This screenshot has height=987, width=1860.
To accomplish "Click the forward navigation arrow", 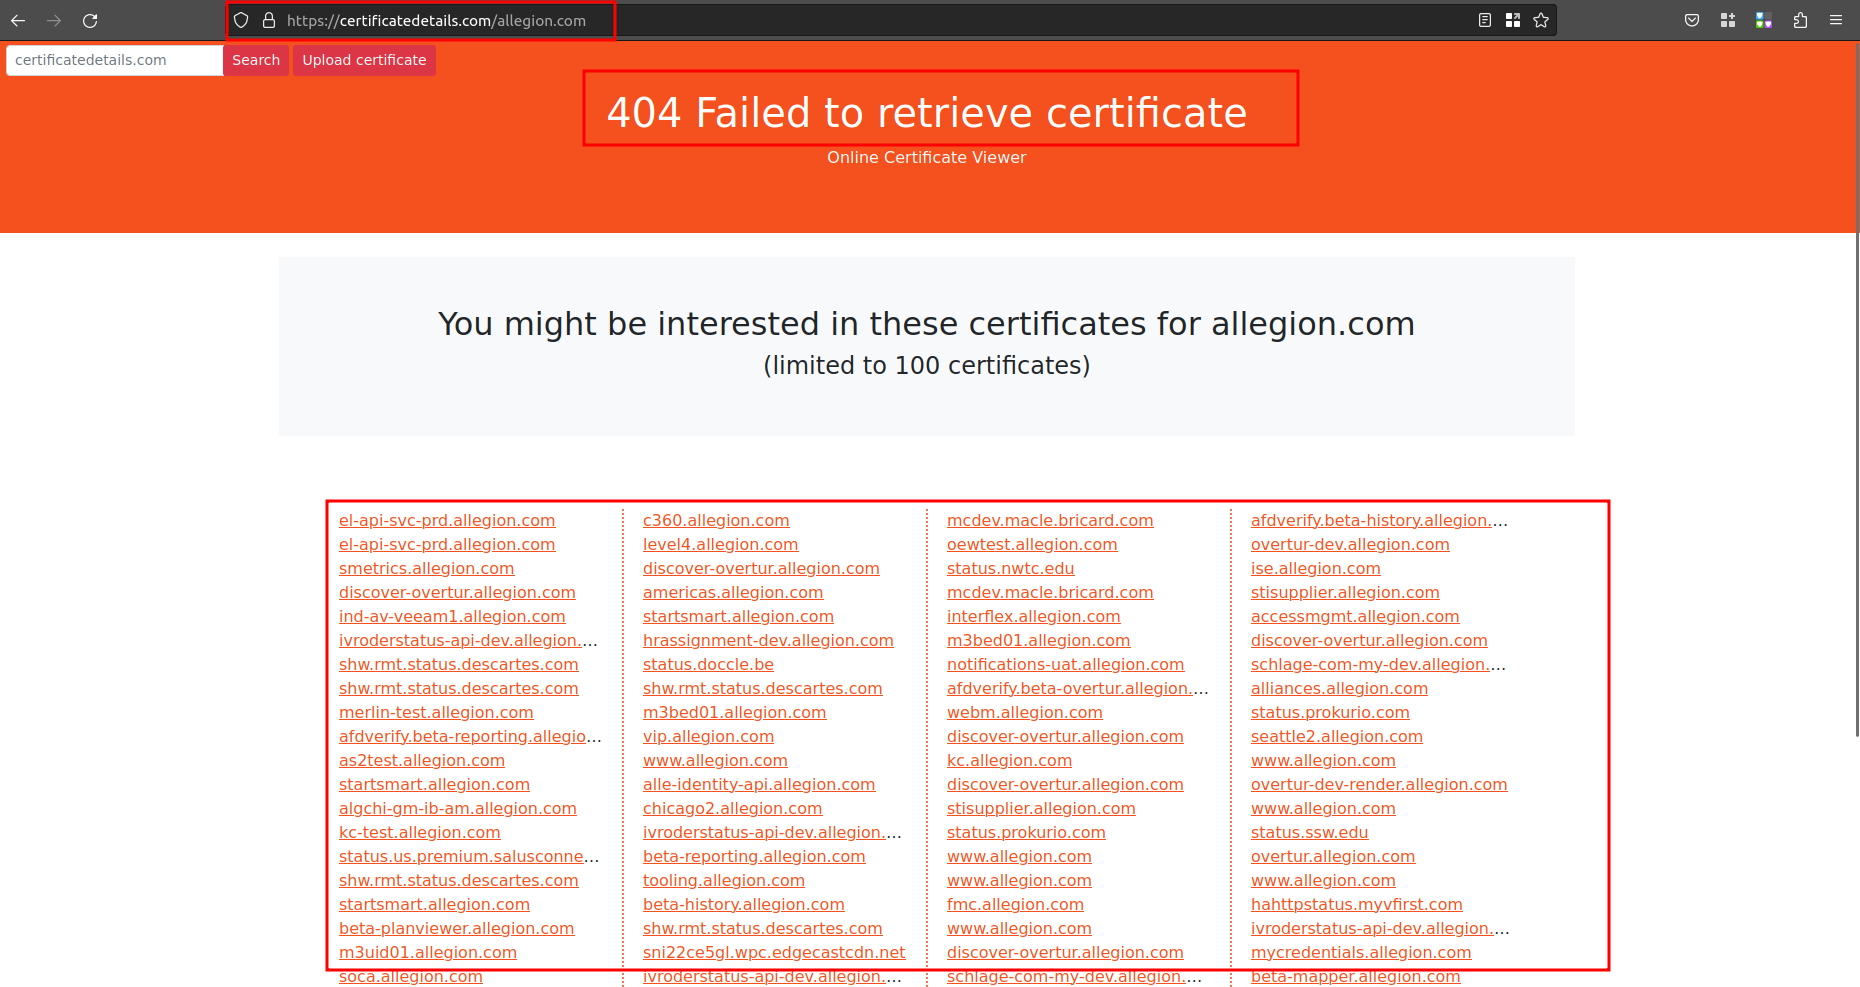I will [x=54, y=20].
